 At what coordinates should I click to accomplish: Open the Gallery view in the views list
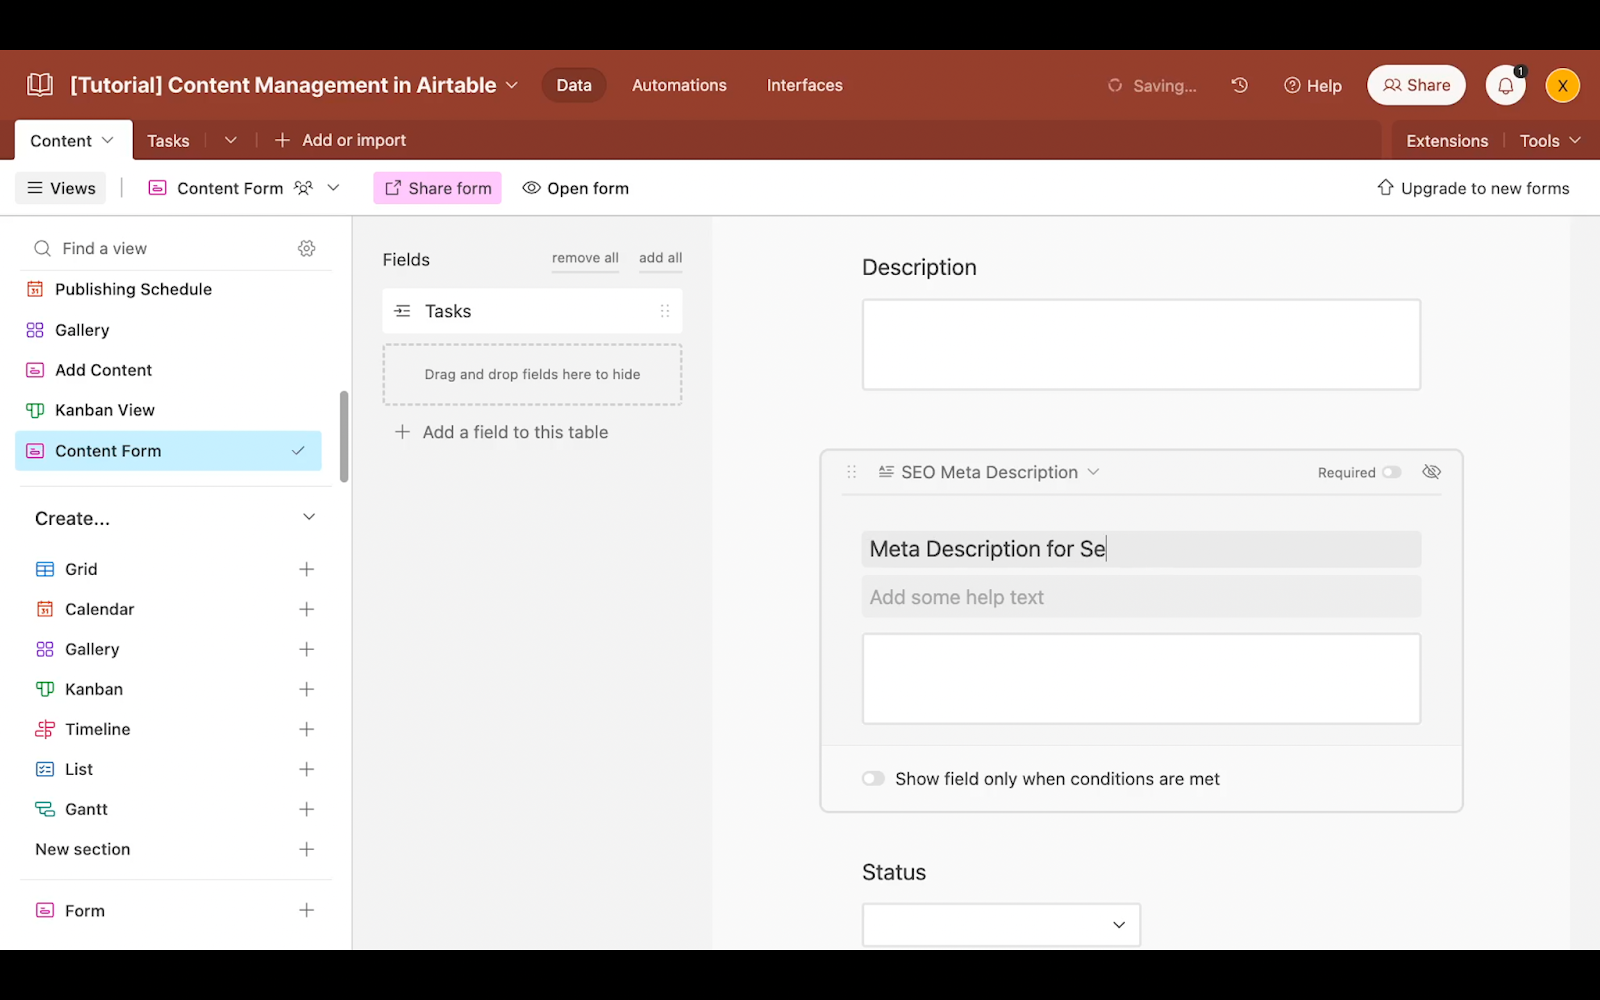168,330
